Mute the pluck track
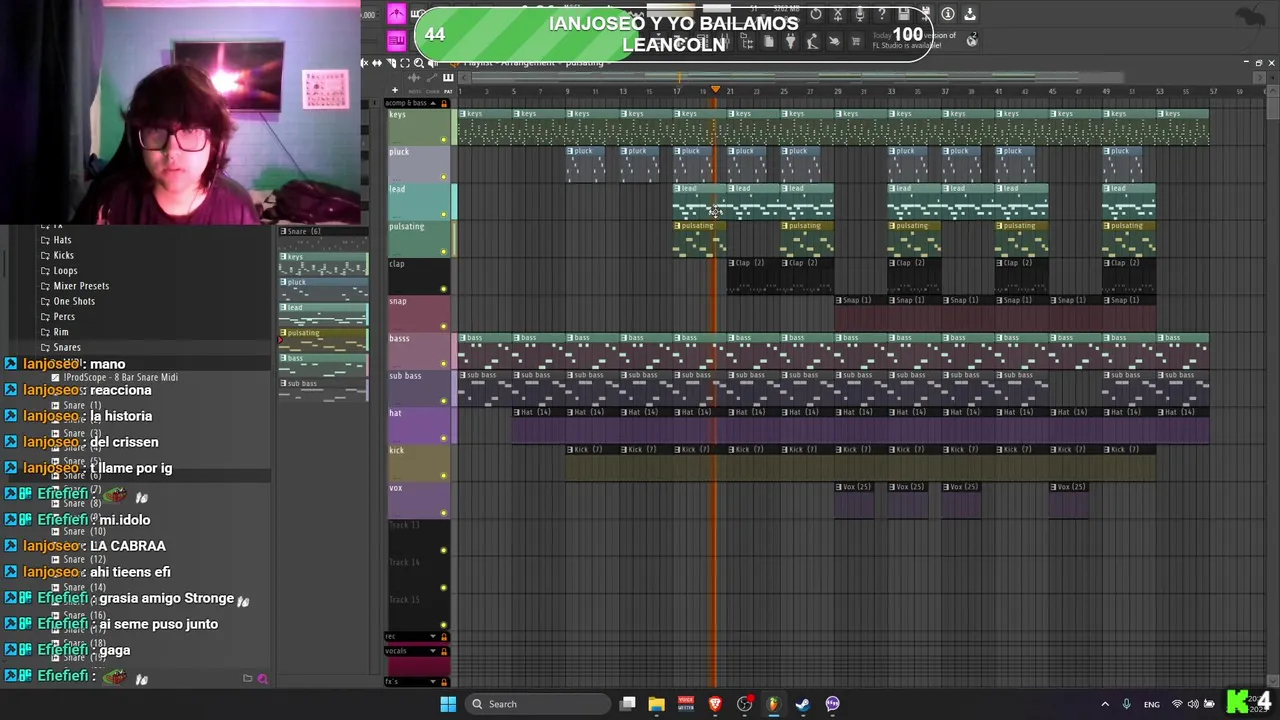Viewport: 1280px width, 720px height. point(443,177)
